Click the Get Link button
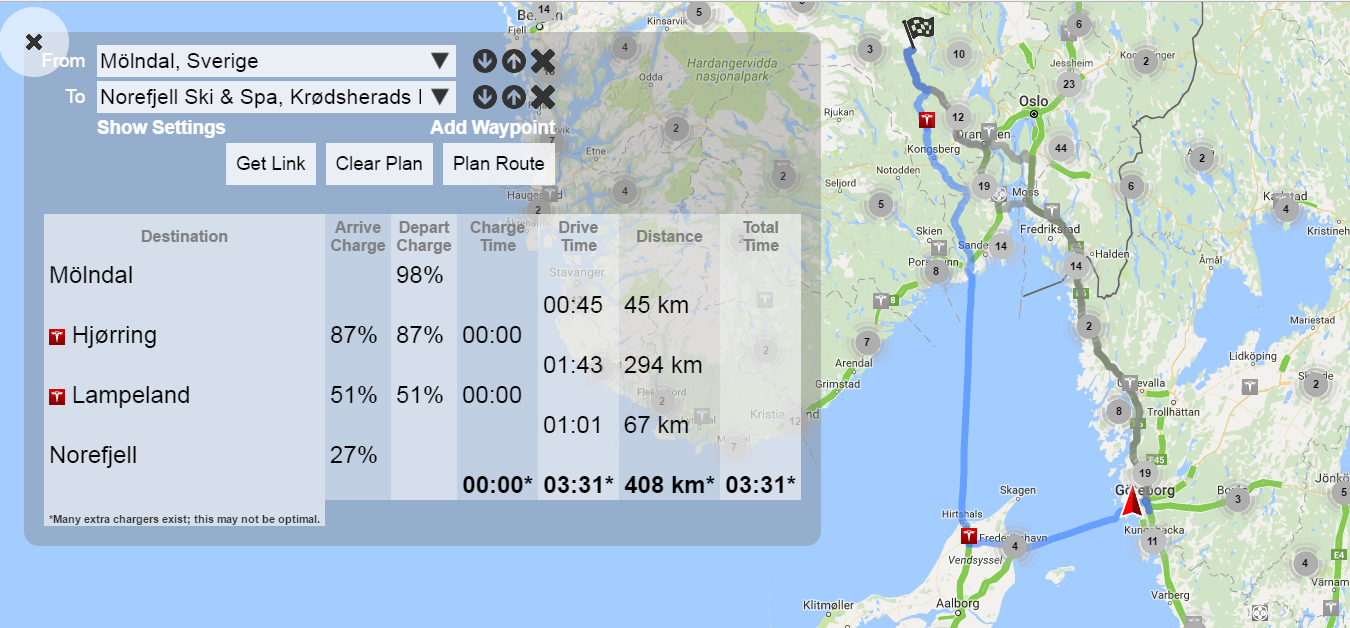Screen dimensions: 1350x628 click(271, 164)
